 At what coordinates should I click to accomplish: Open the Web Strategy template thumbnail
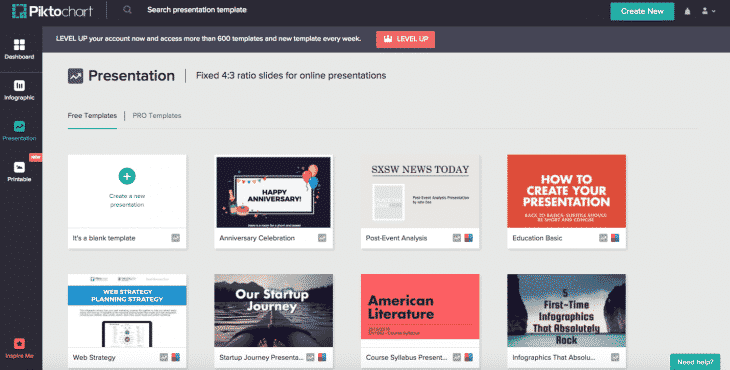(127, 310)
